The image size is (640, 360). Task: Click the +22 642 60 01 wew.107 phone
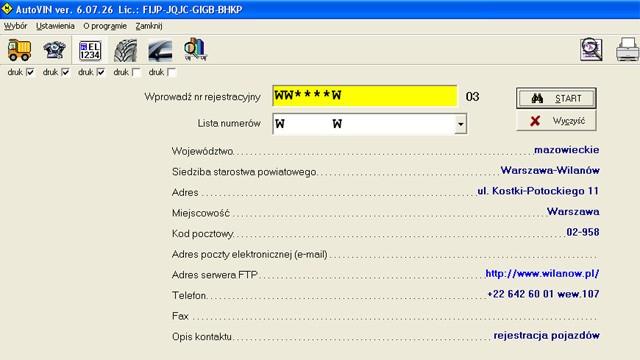[543, 294]
